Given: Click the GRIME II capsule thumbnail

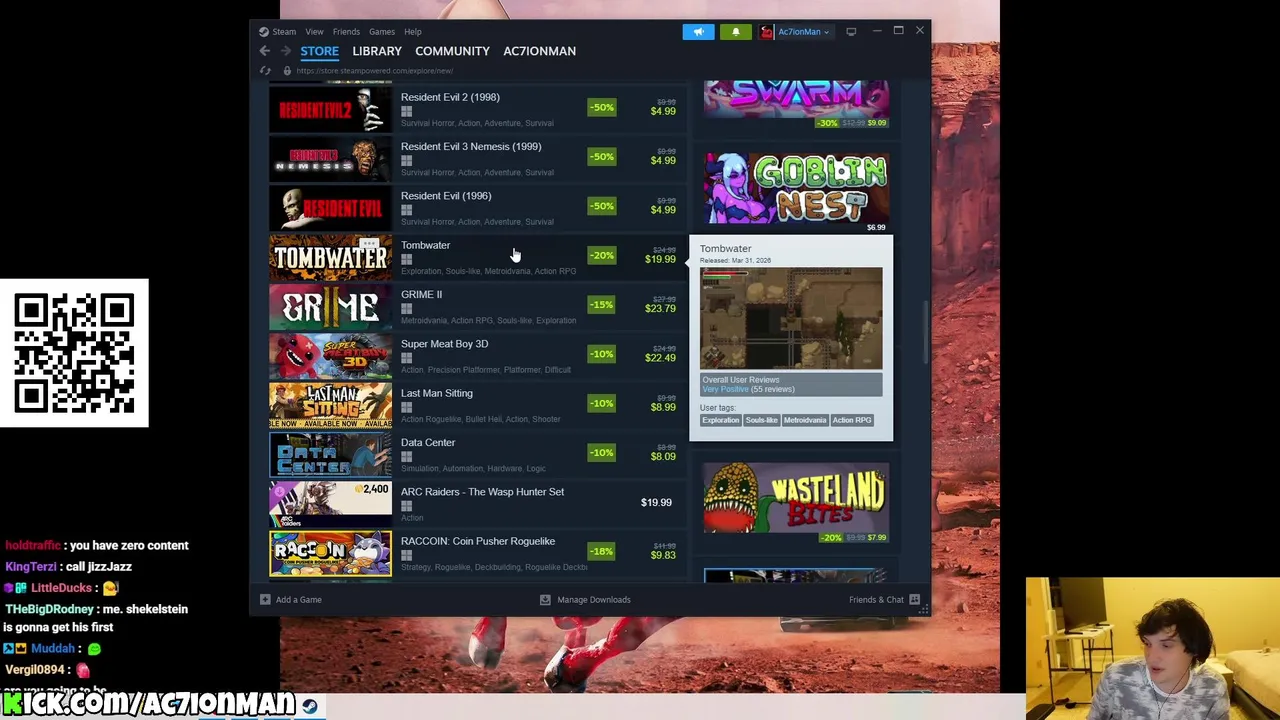Looking at the screenshot, I should point(330,306).
